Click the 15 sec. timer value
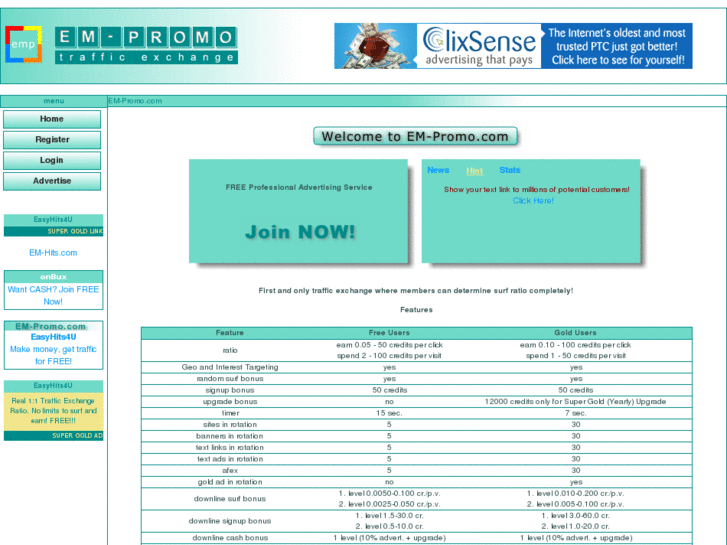The height and width of the screenshot is (545, 727). coord(389,413)
